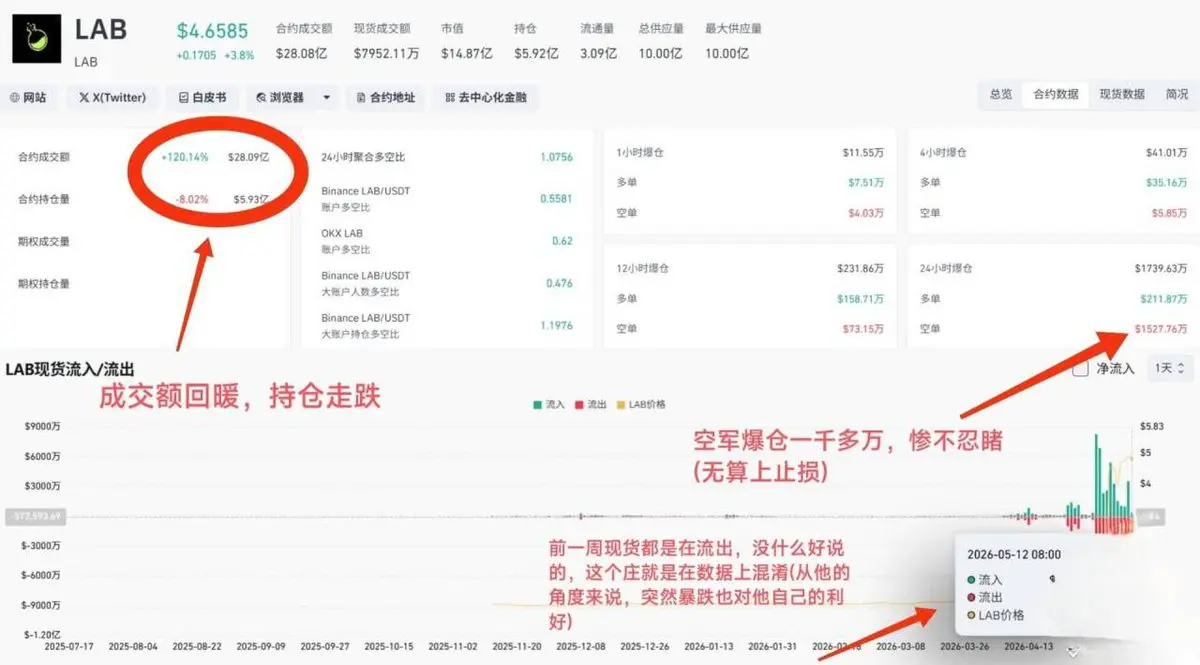Click Binance LAB/USDT 账户多空比 value 0.5581

[x=556, y=199]
